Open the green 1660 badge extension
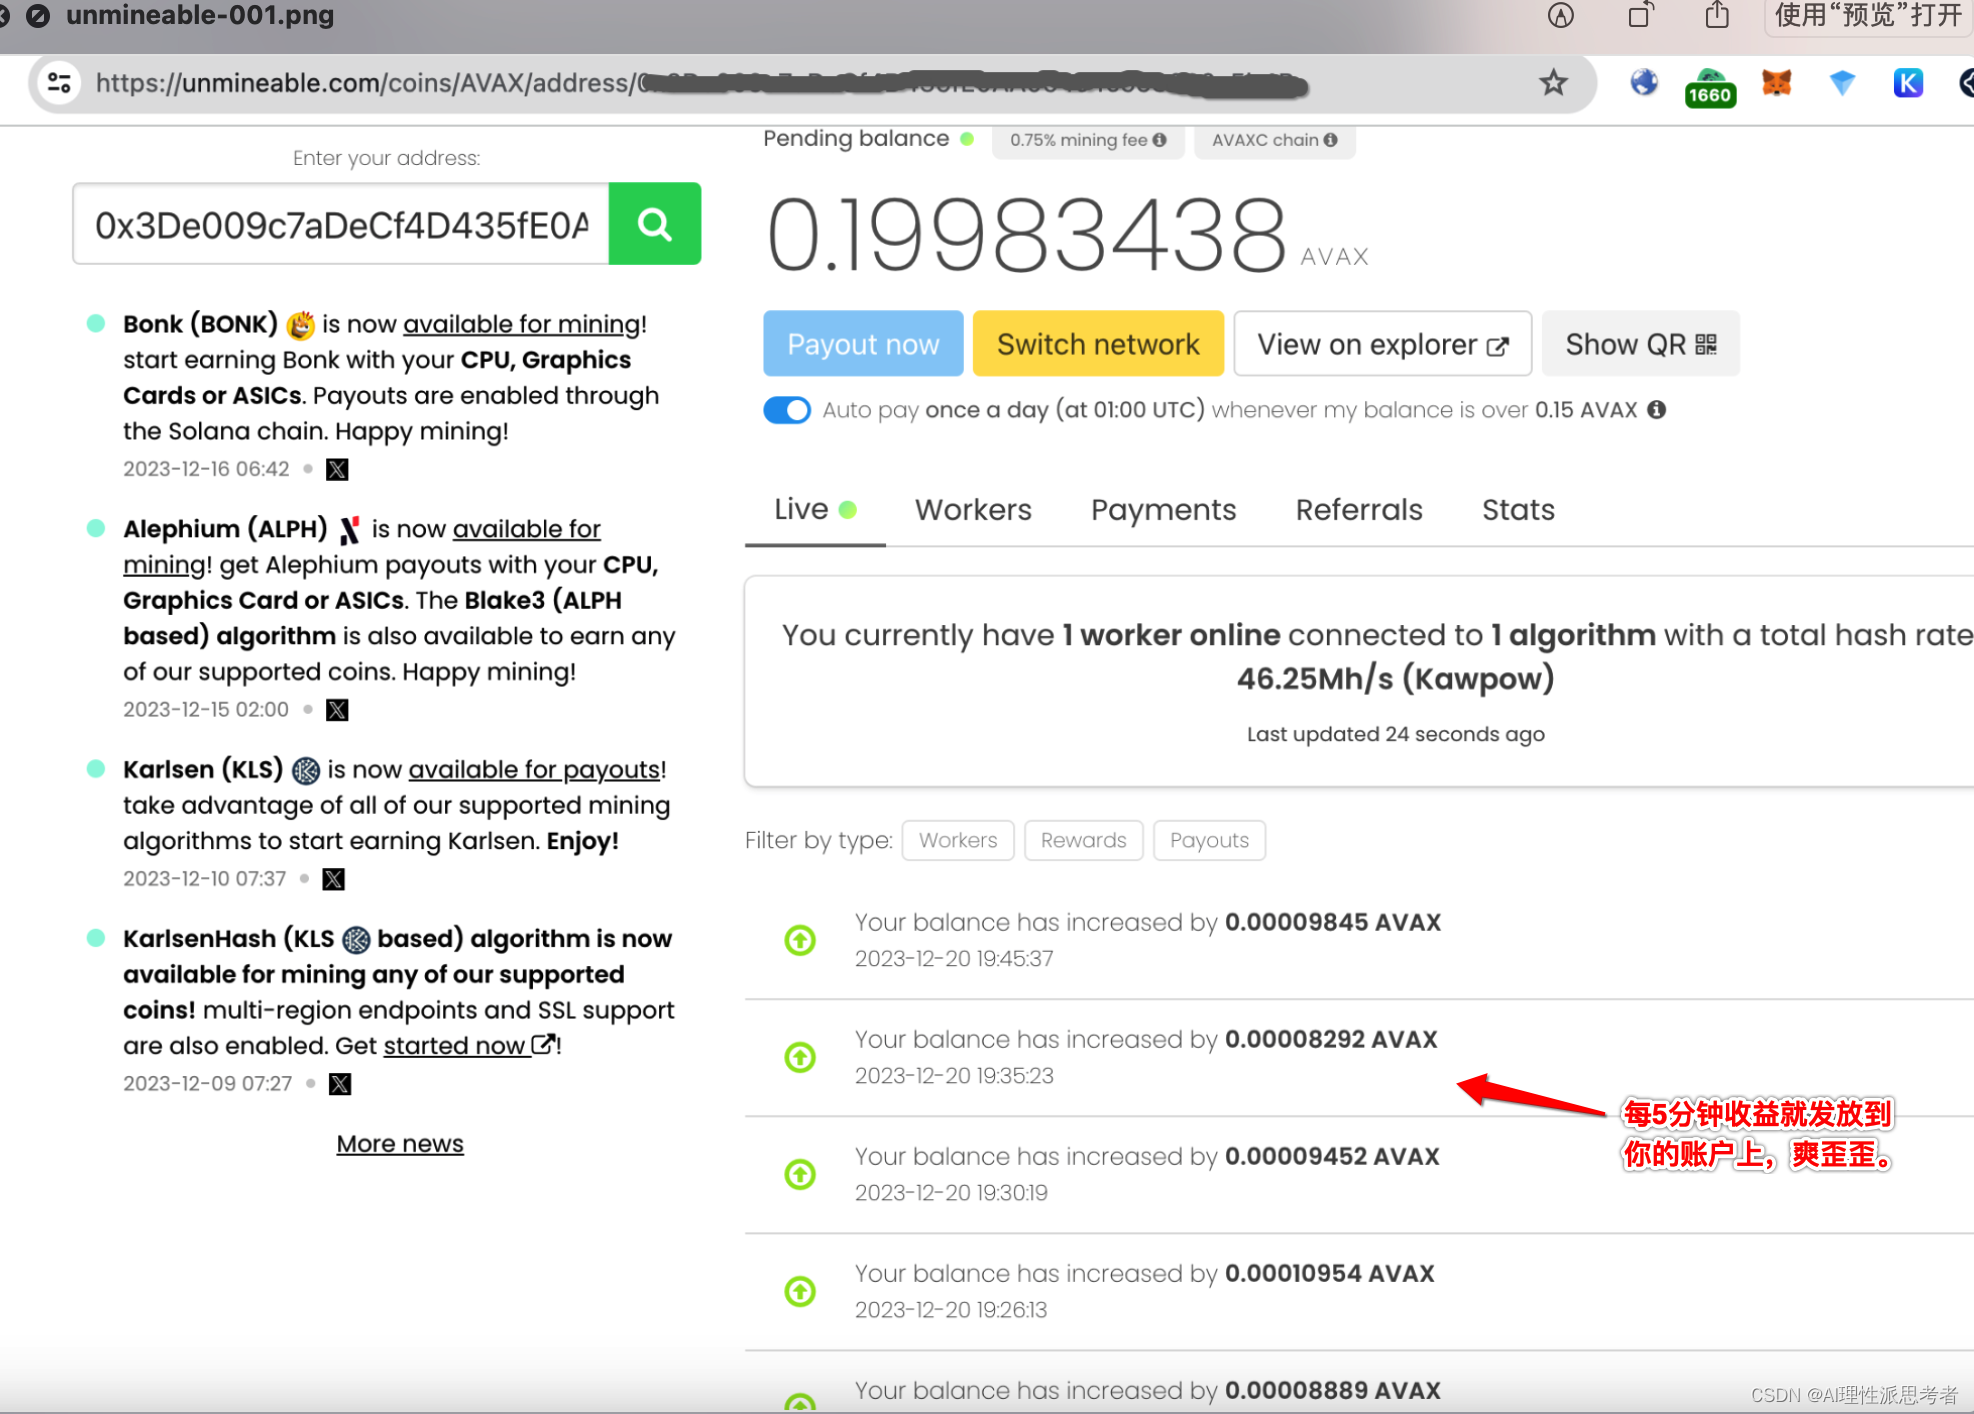Image resolution: width=1974 pixels, height=1414 pixels. click(1710, 88)
